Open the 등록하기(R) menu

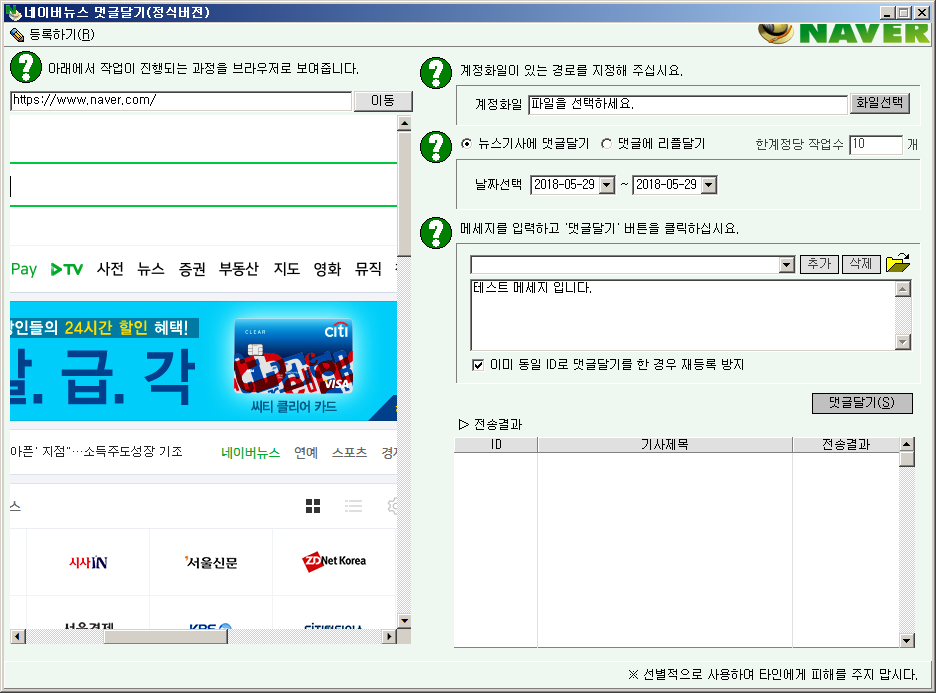click(61, 35)
